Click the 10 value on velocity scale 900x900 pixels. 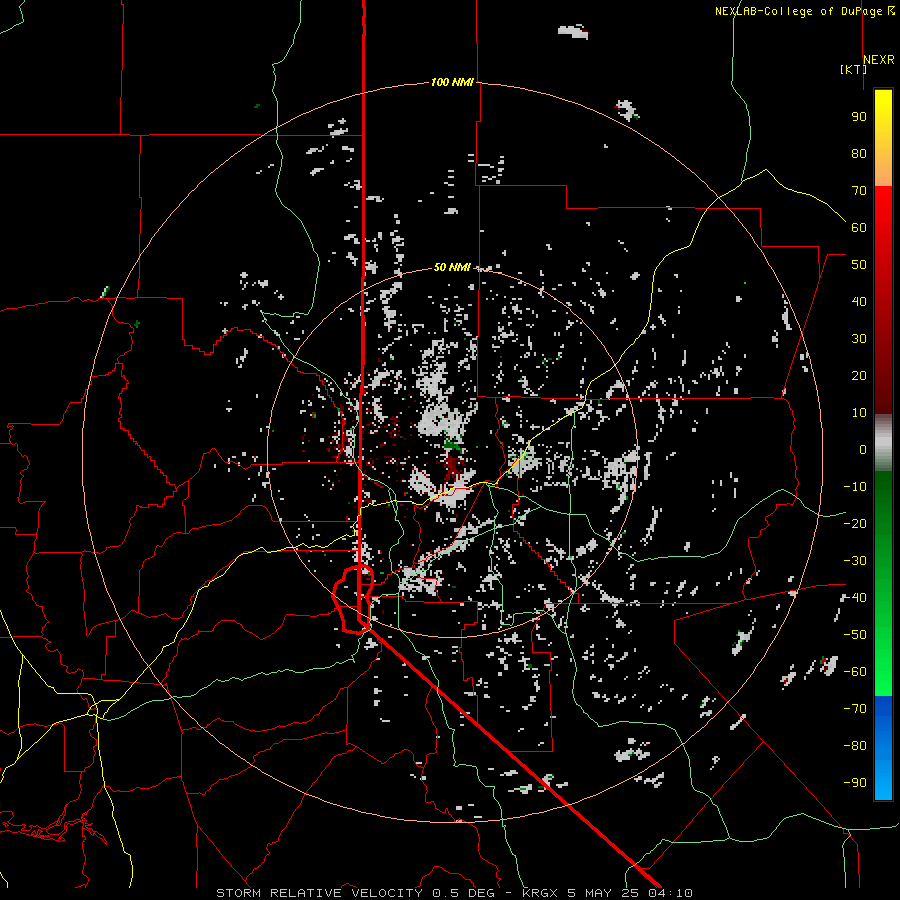859,413
